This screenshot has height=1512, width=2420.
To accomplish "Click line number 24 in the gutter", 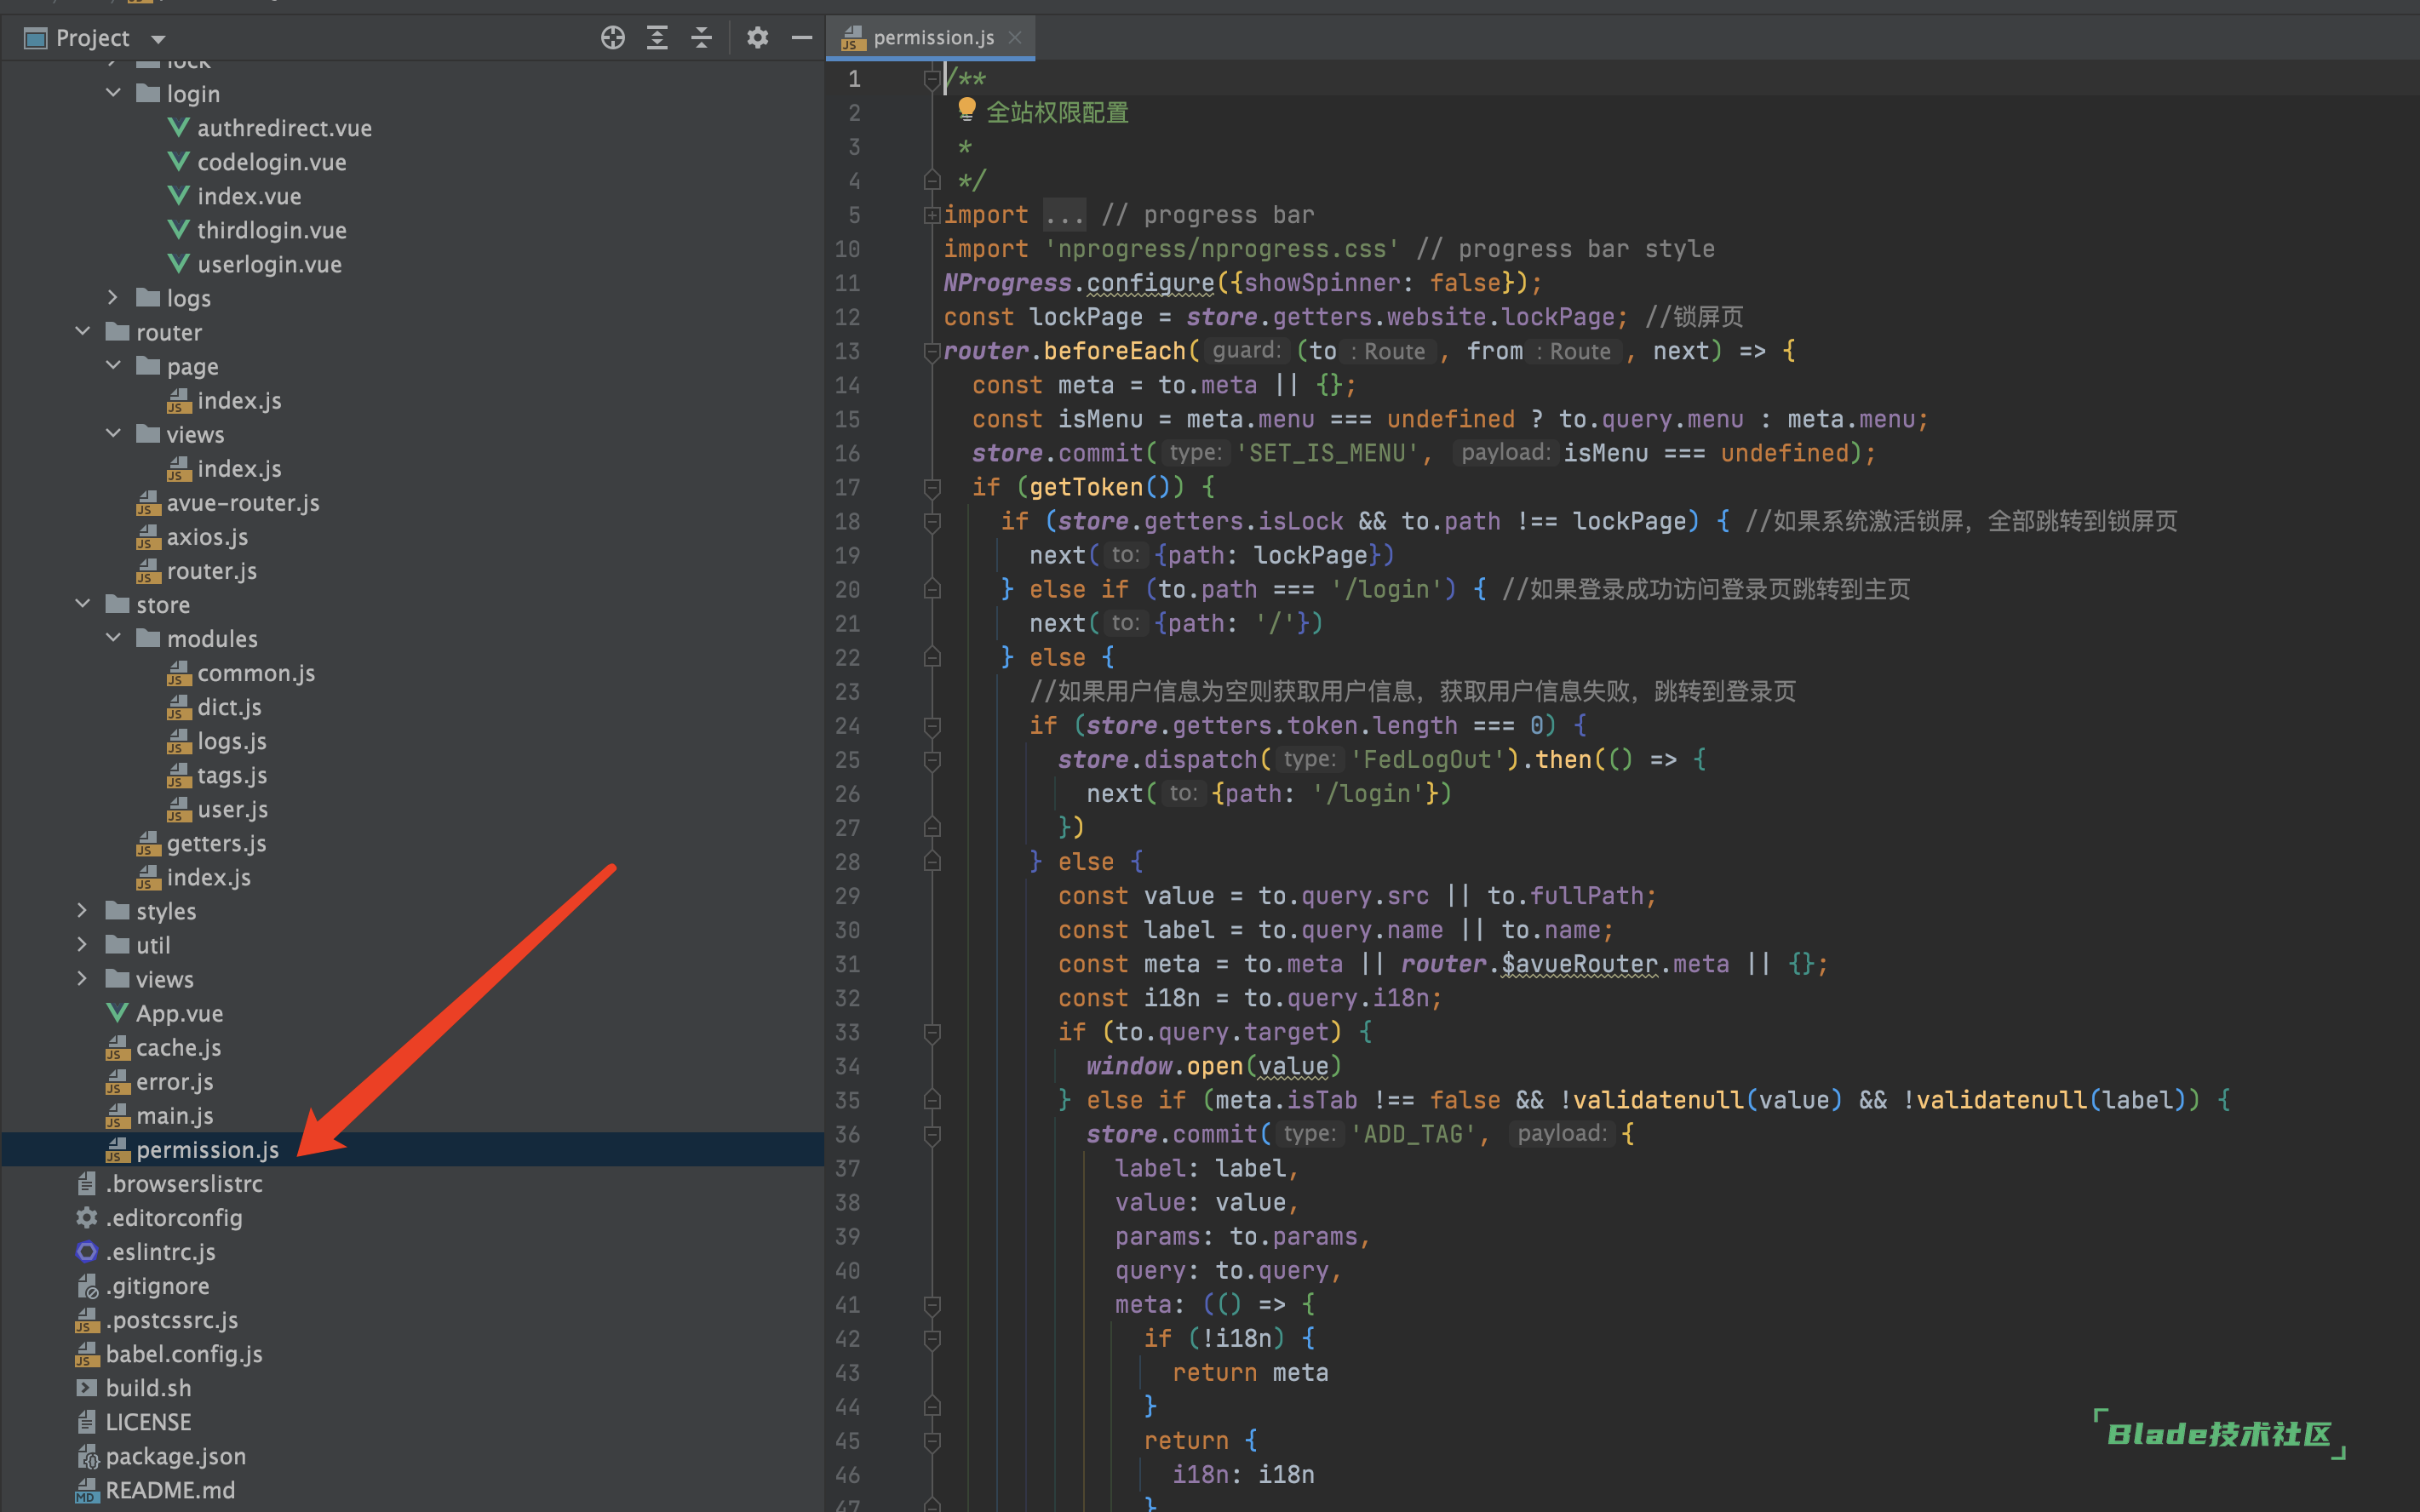I will coord(847,725).
